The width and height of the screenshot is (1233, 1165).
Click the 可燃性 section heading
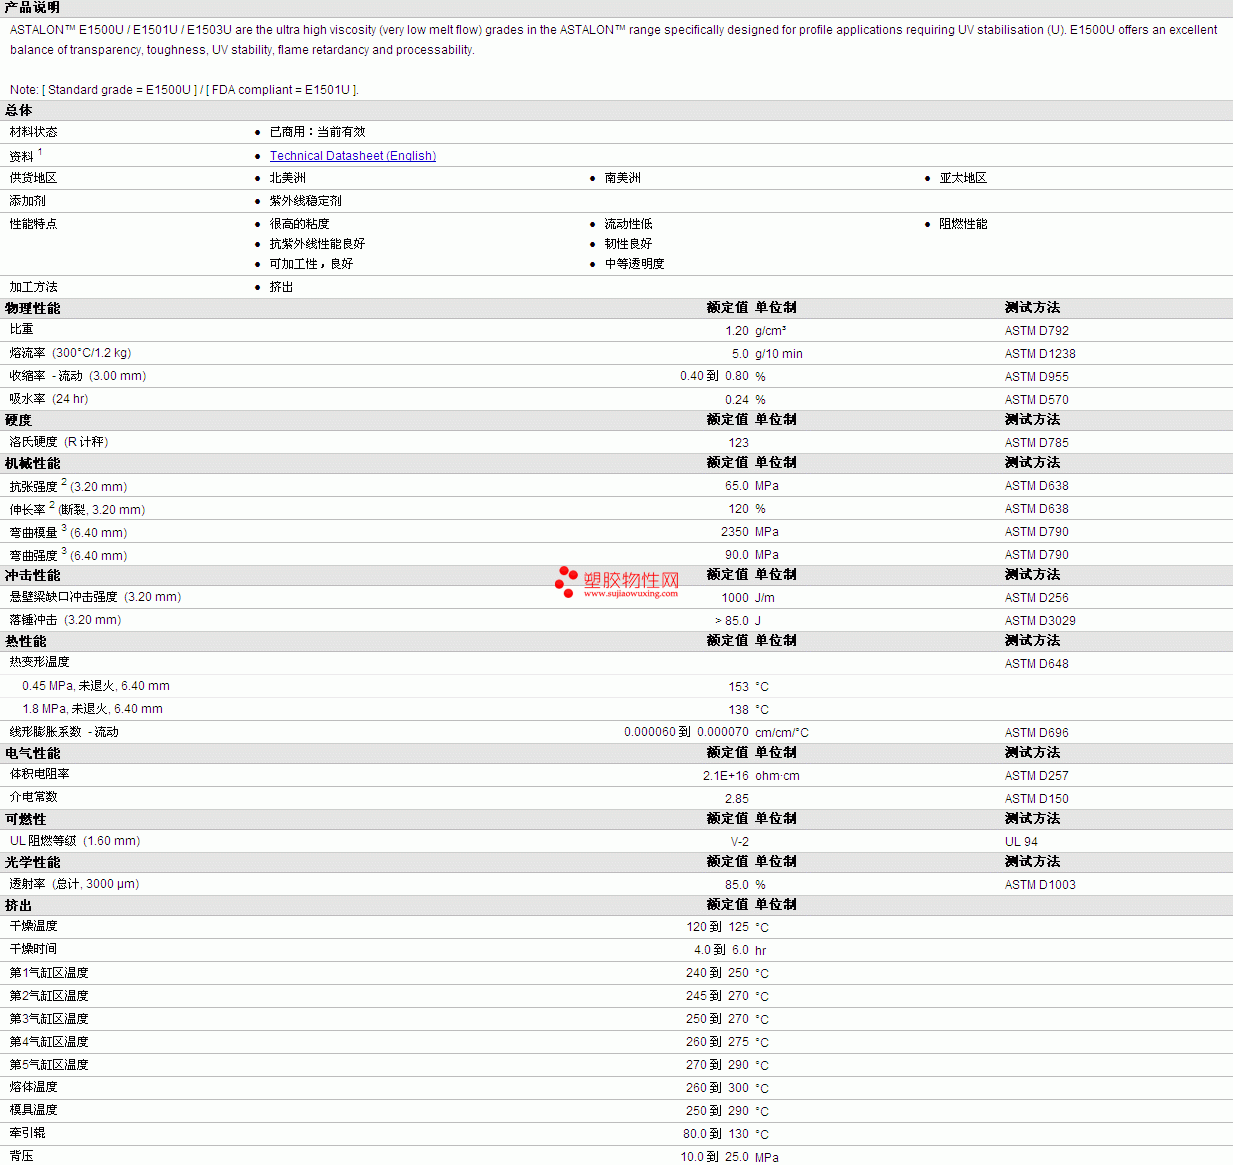[x=26, y=820]
